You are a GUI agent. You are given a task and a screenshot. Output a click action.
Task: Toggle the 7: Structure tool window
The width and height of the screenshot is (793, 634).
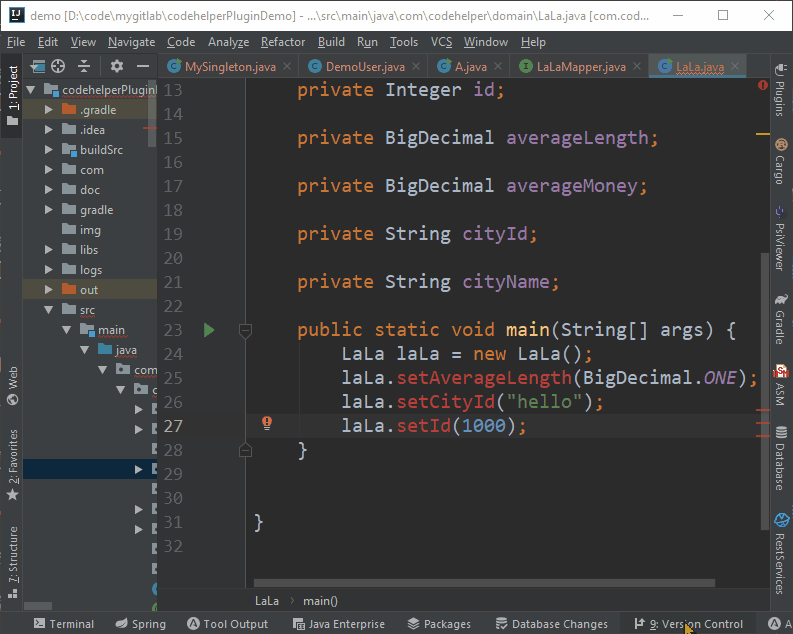pos(12,562)
